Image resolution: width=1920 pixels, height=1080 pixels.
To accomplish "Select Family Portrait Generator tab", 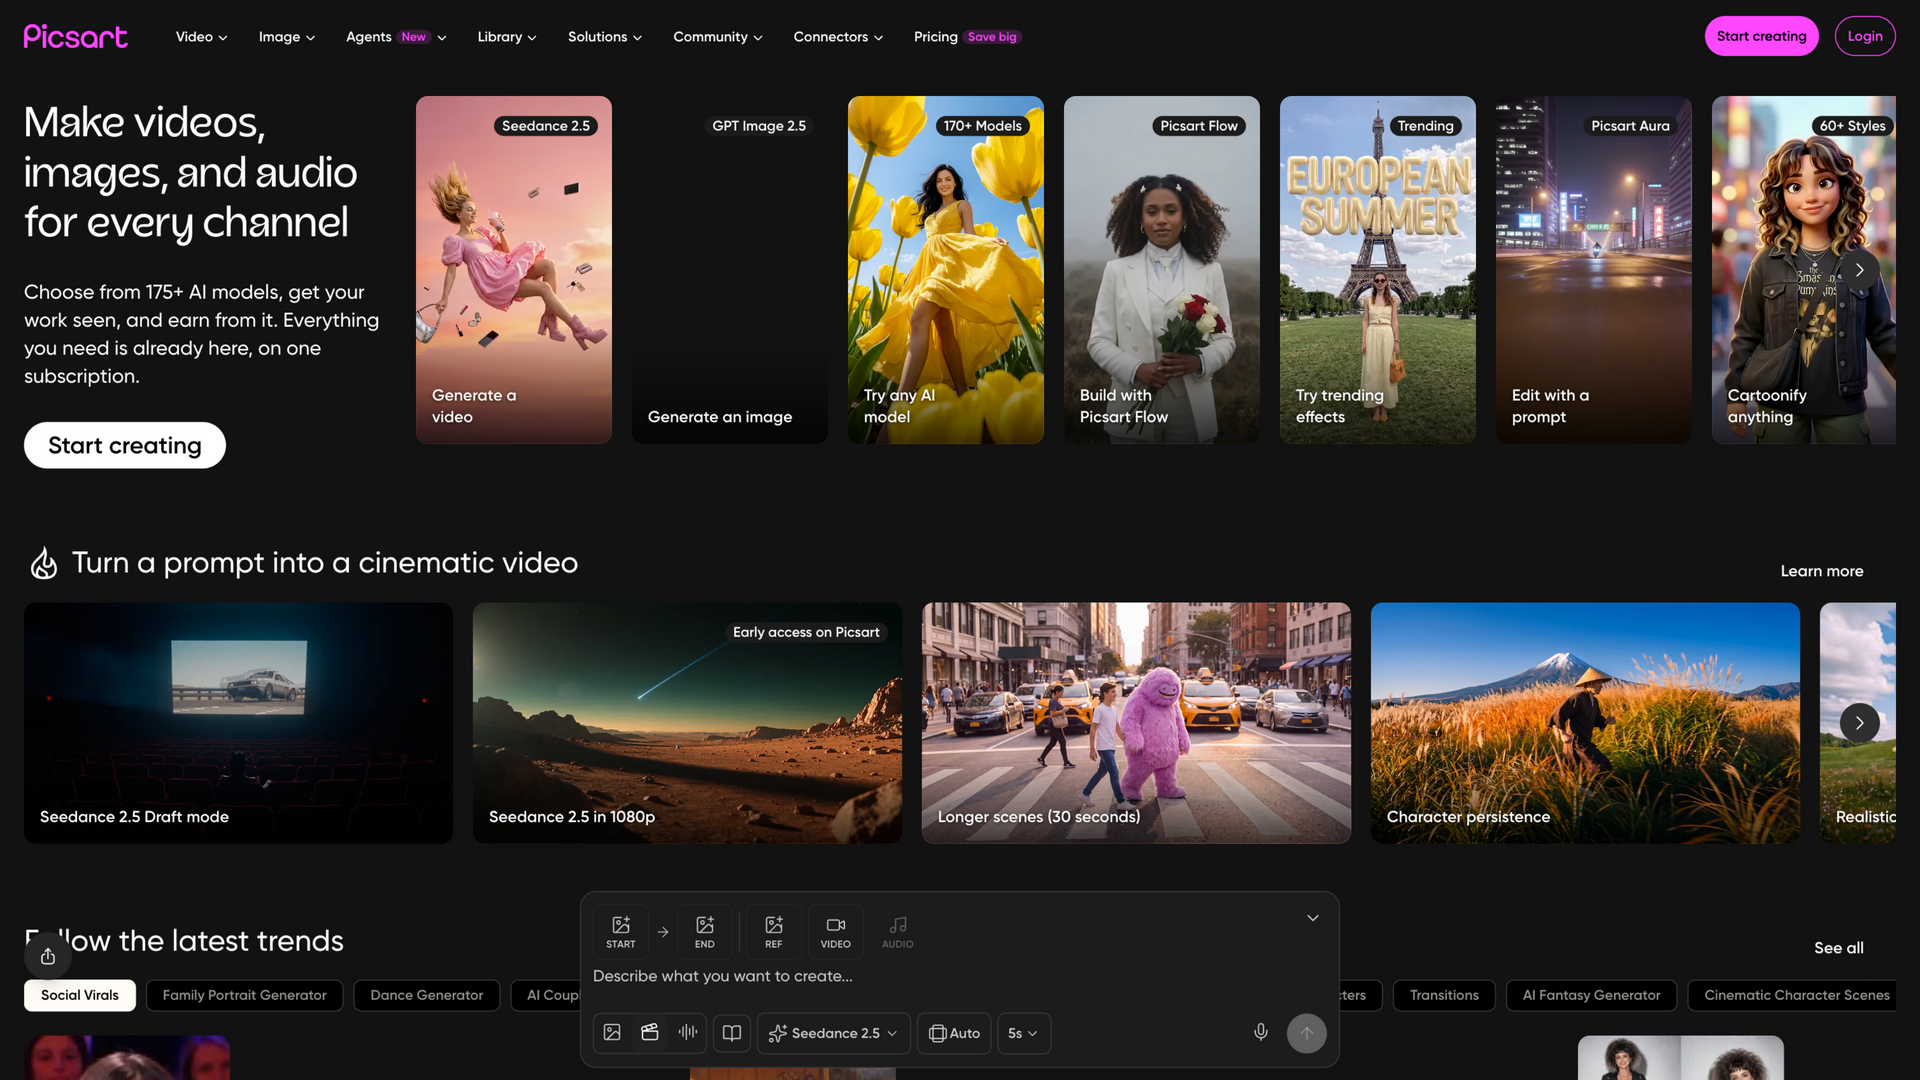I will point(245,995).
